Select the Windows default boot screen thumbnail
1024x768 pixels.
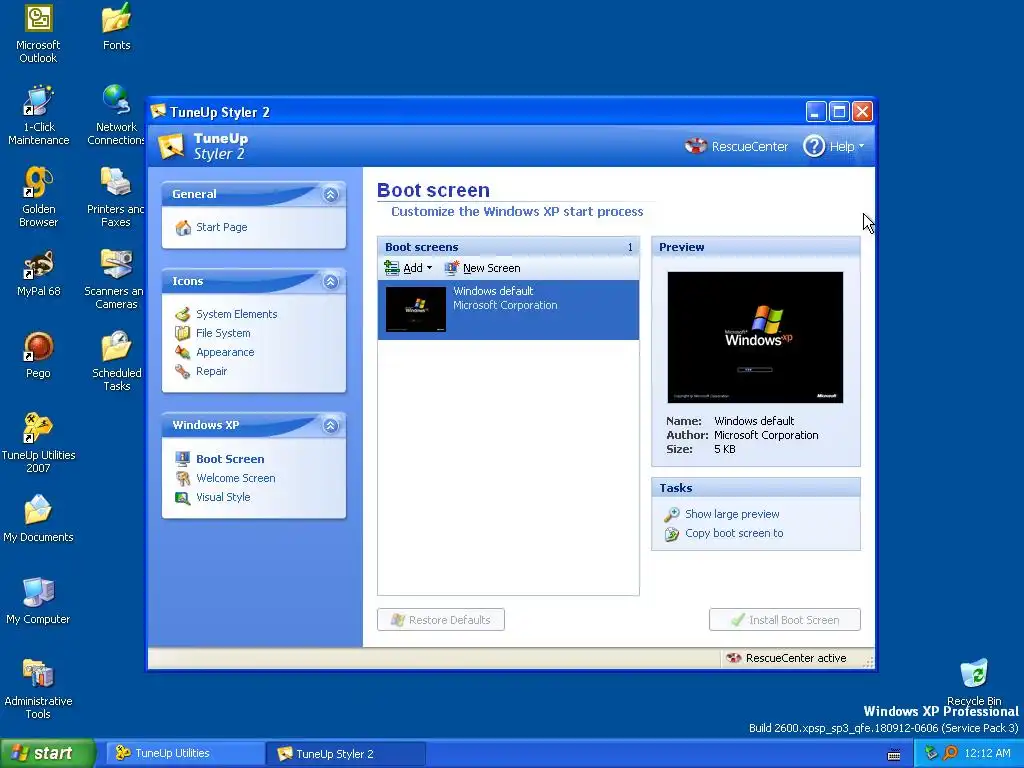(x=416, y=310)
